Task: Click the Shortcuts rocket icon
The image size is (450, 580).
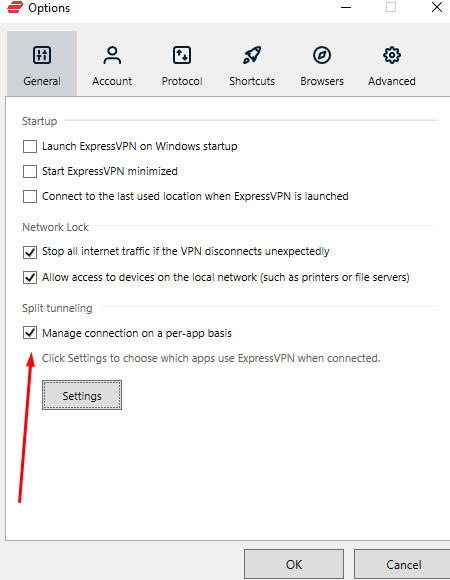Action: click(x=252, y=55)
